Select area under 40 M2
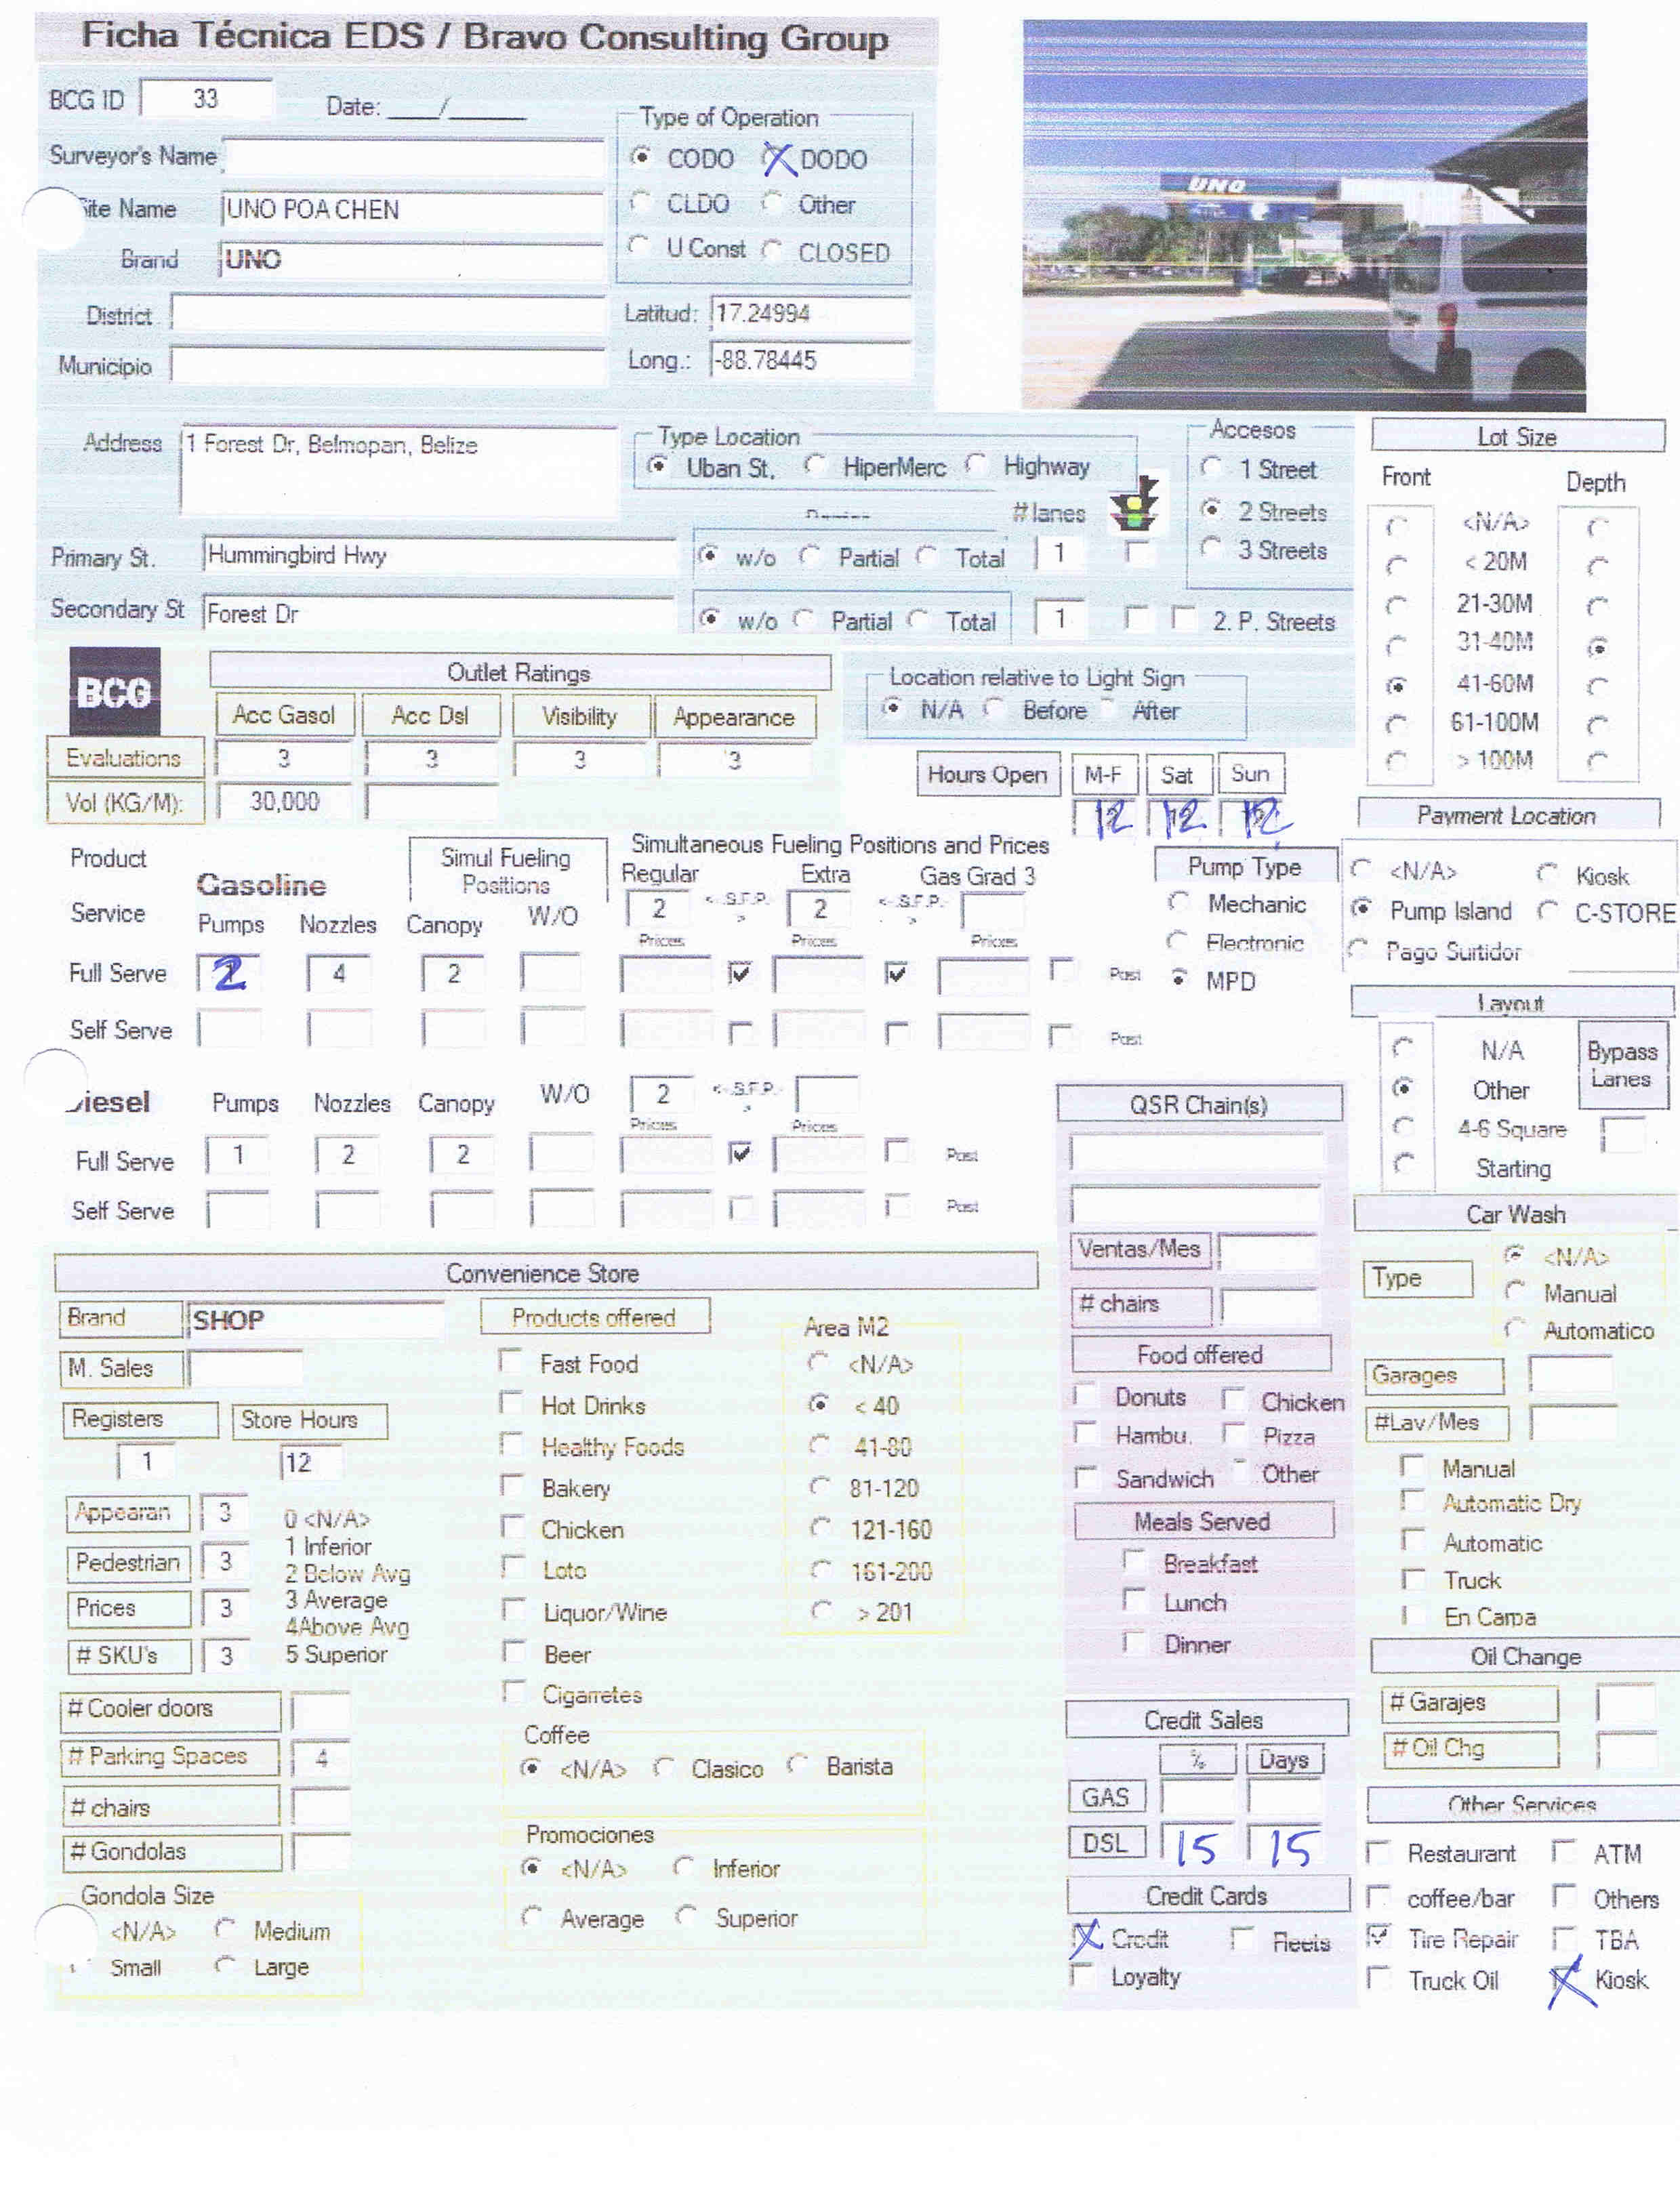 [x=819, y=1404]
